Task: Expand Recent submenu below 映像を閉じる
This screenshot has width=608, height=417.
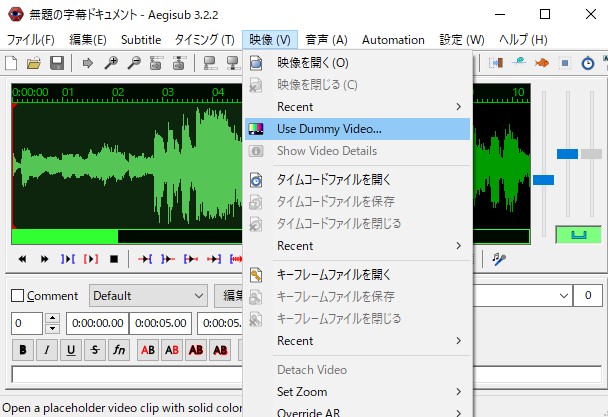Action: [x=357, y=107]
